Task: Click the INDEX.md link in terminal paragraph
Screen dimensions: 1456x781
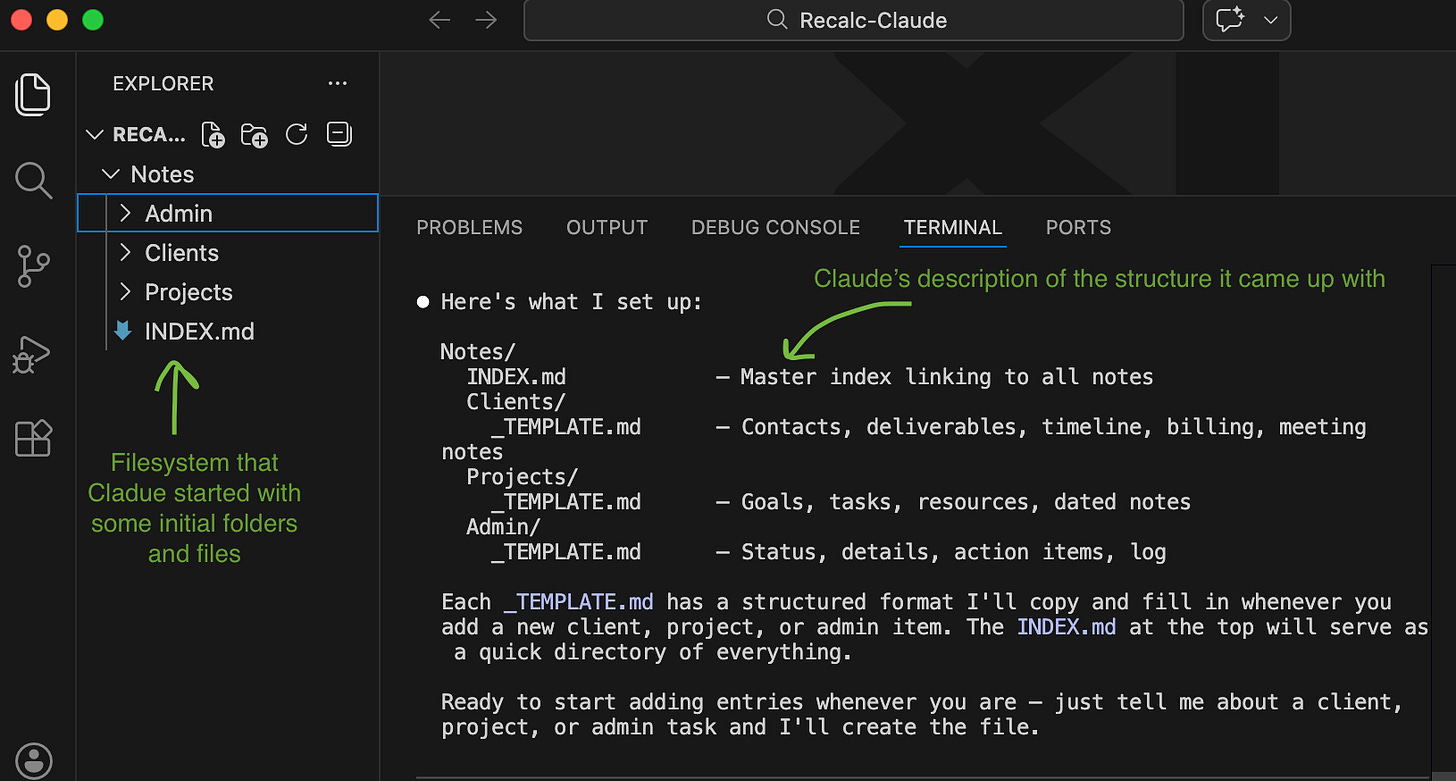Action: [x=1066, y=627]
